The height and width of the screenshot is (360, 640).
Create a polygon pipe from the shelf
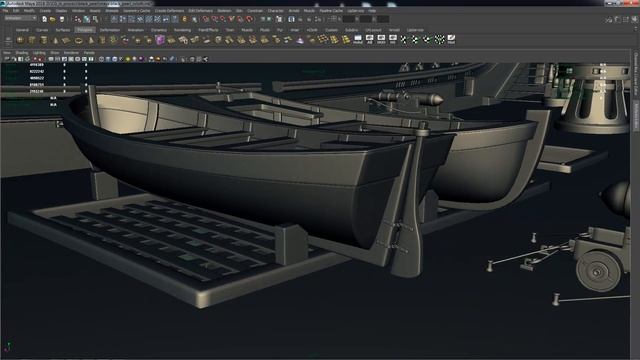[x=102, y=40]
